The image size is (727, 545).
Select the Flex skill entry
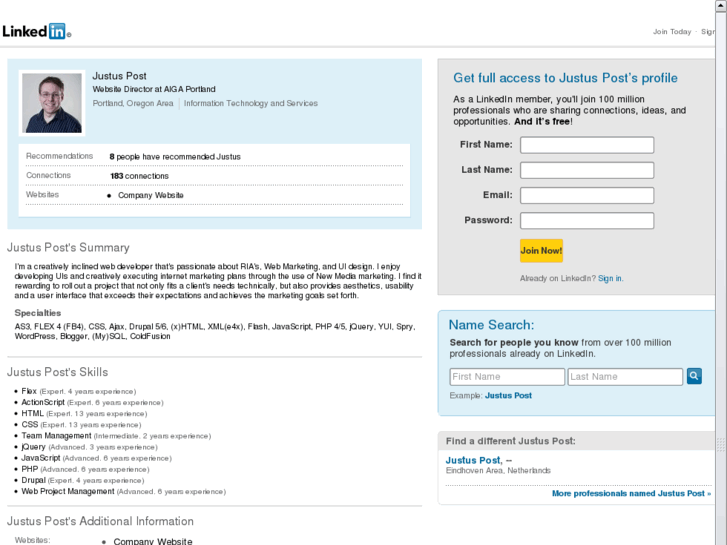(79, 391)
